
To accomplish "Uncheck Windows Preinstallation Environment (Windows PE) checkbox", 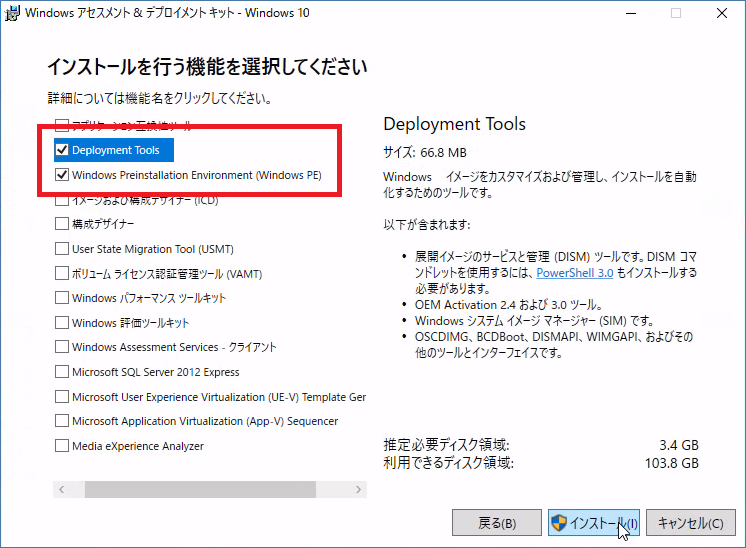I will [62, 175].
